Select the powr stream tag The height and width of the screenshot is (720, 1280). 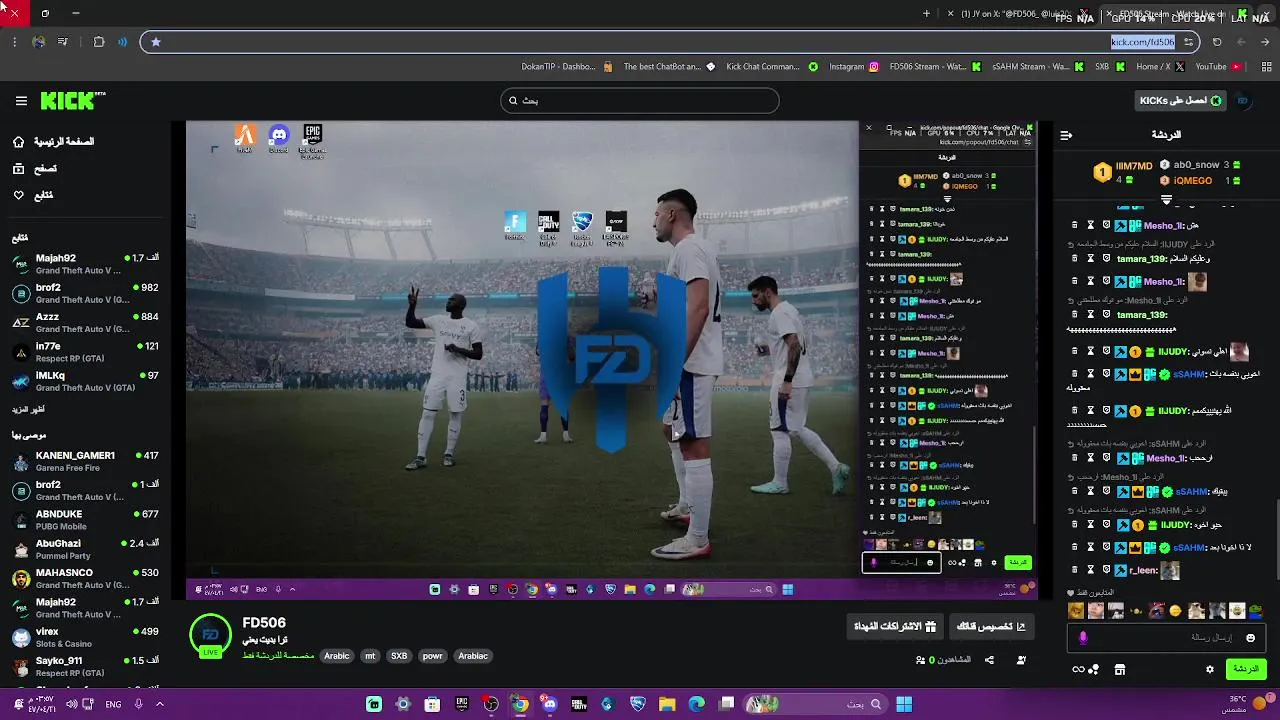point(433,656)
